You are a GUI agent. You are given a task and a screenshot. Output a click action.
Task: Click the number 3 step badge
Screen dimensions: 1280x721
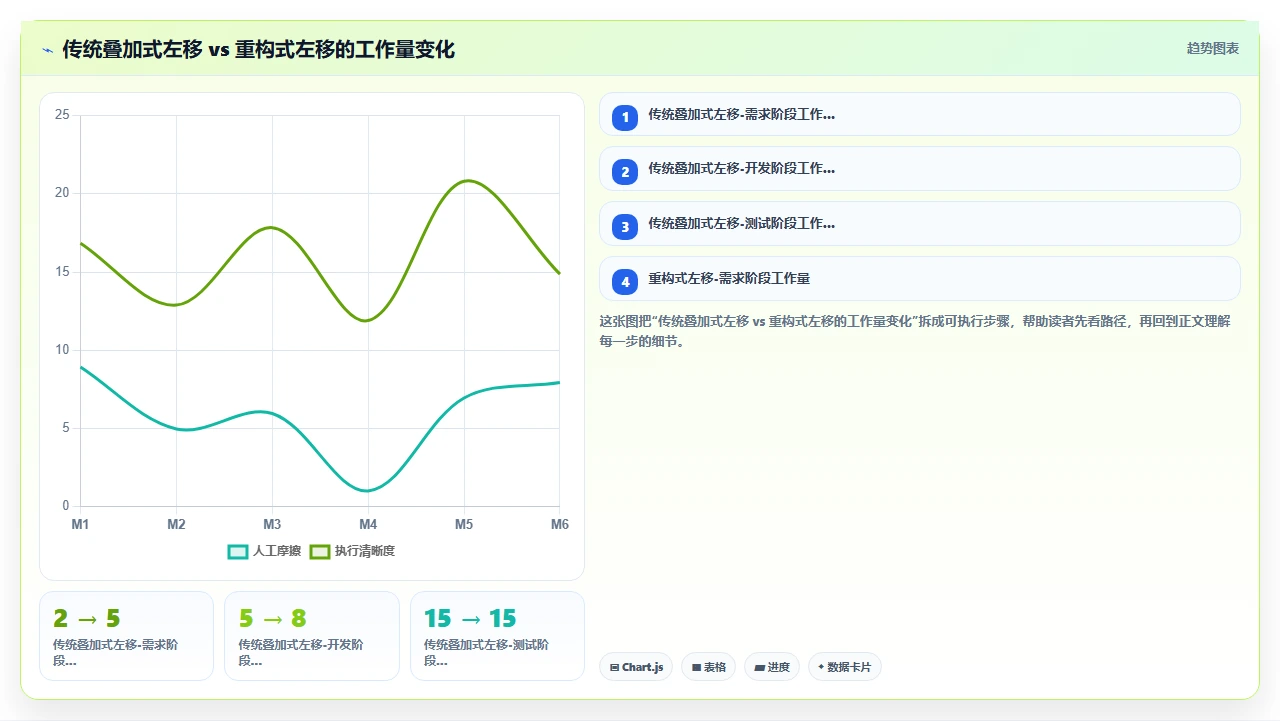coord(625,227)
